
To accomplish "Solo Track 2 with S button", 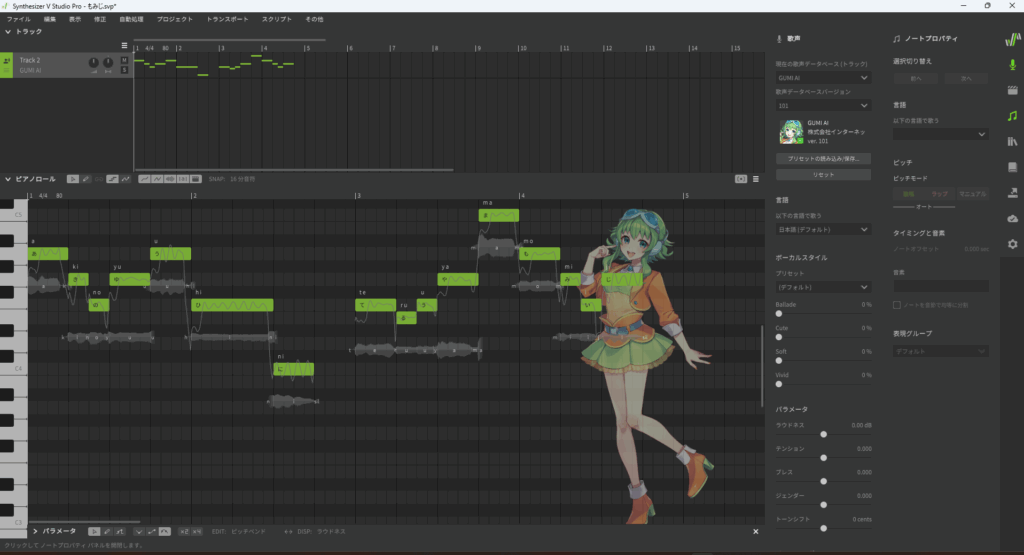I will coord(124,70).
